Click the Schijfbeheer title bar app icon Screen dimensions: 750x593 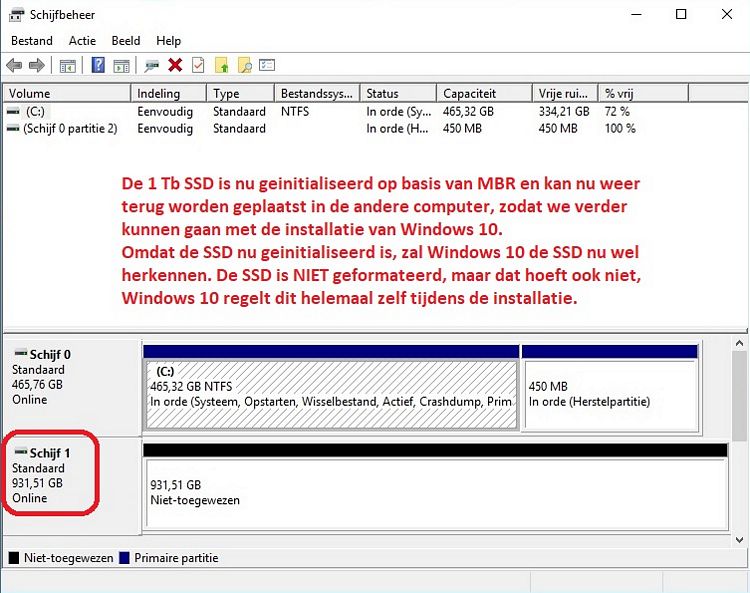coord(16,15)
